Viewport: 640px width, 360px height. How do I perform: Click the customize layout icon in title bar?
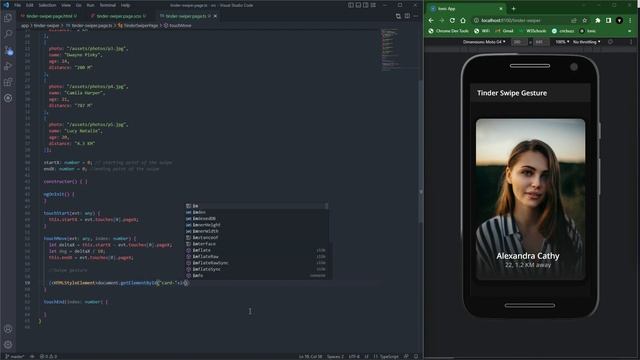coord(373,5)
